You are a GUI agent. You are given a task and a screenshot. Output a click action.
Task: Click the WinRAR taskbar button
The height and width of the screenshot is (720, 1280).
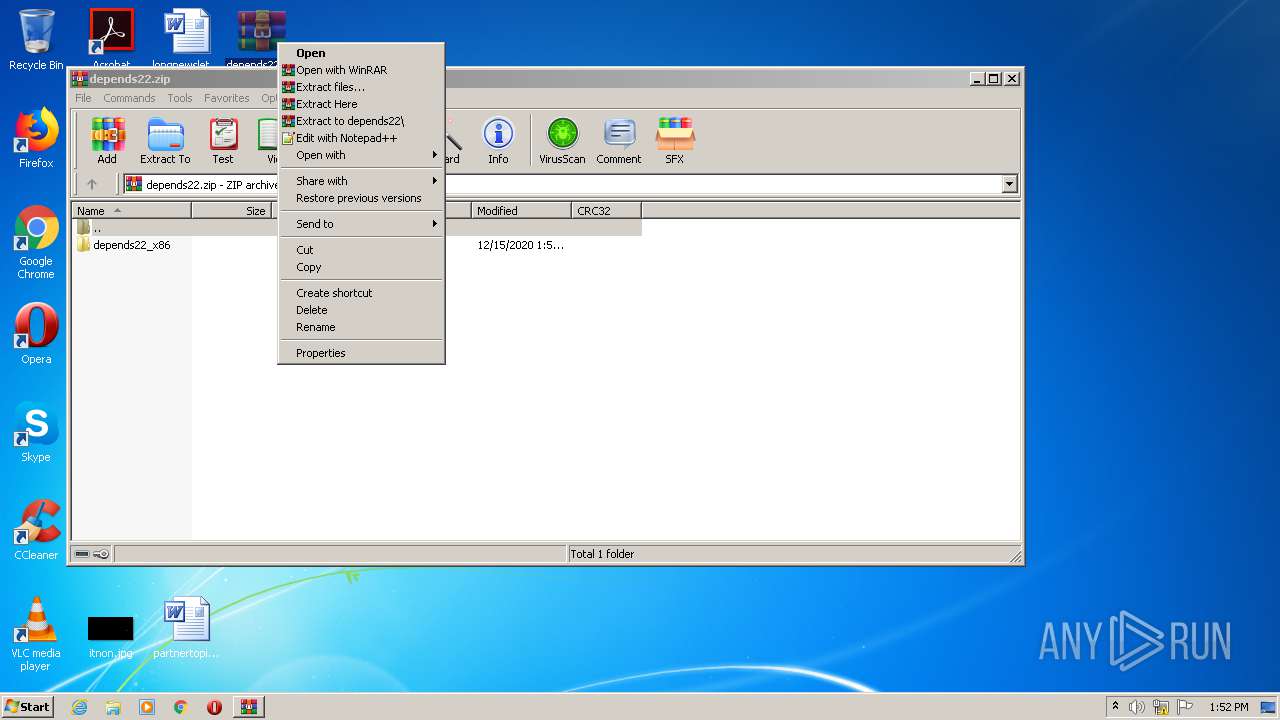[248, 707]
